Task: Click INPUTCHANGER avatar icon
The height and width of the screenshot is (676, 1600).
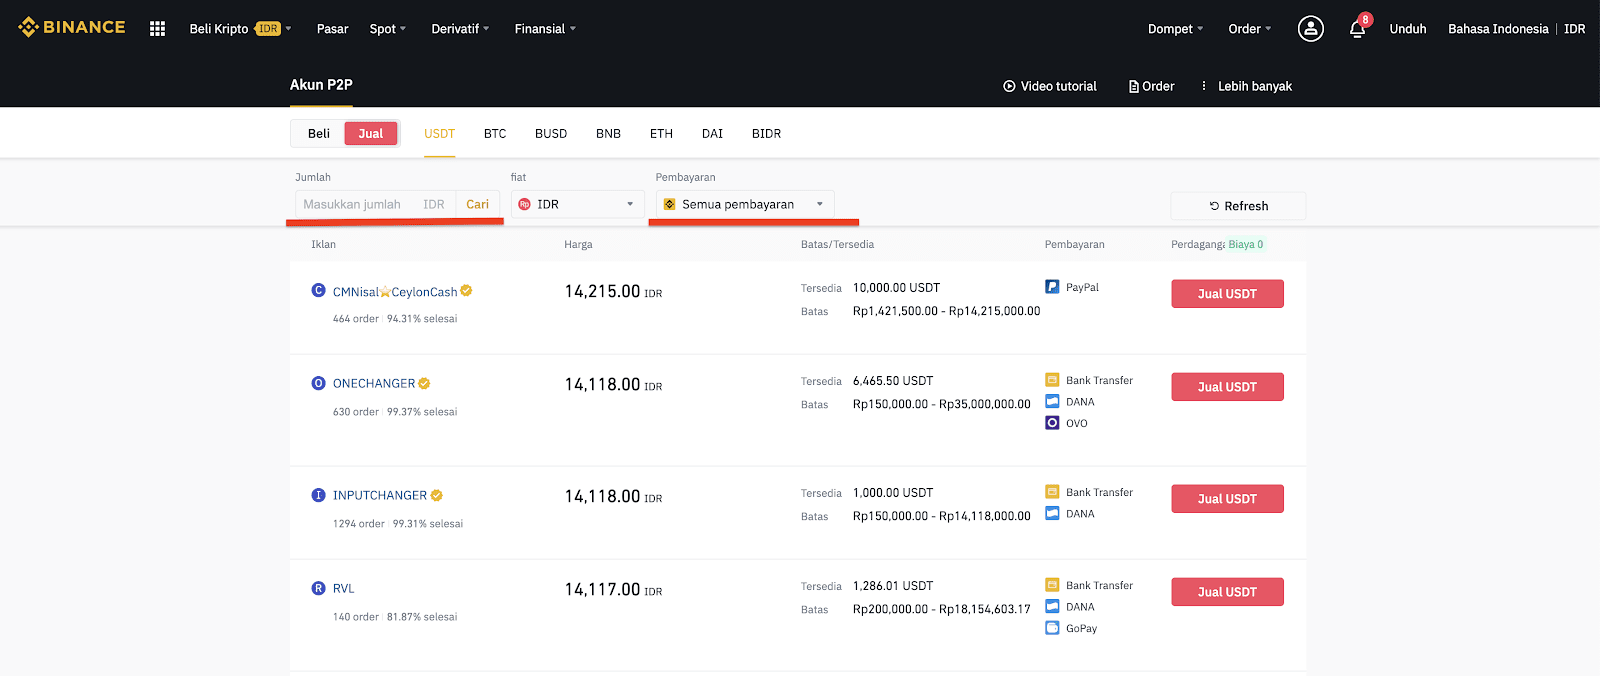Action: coord(318,495)
